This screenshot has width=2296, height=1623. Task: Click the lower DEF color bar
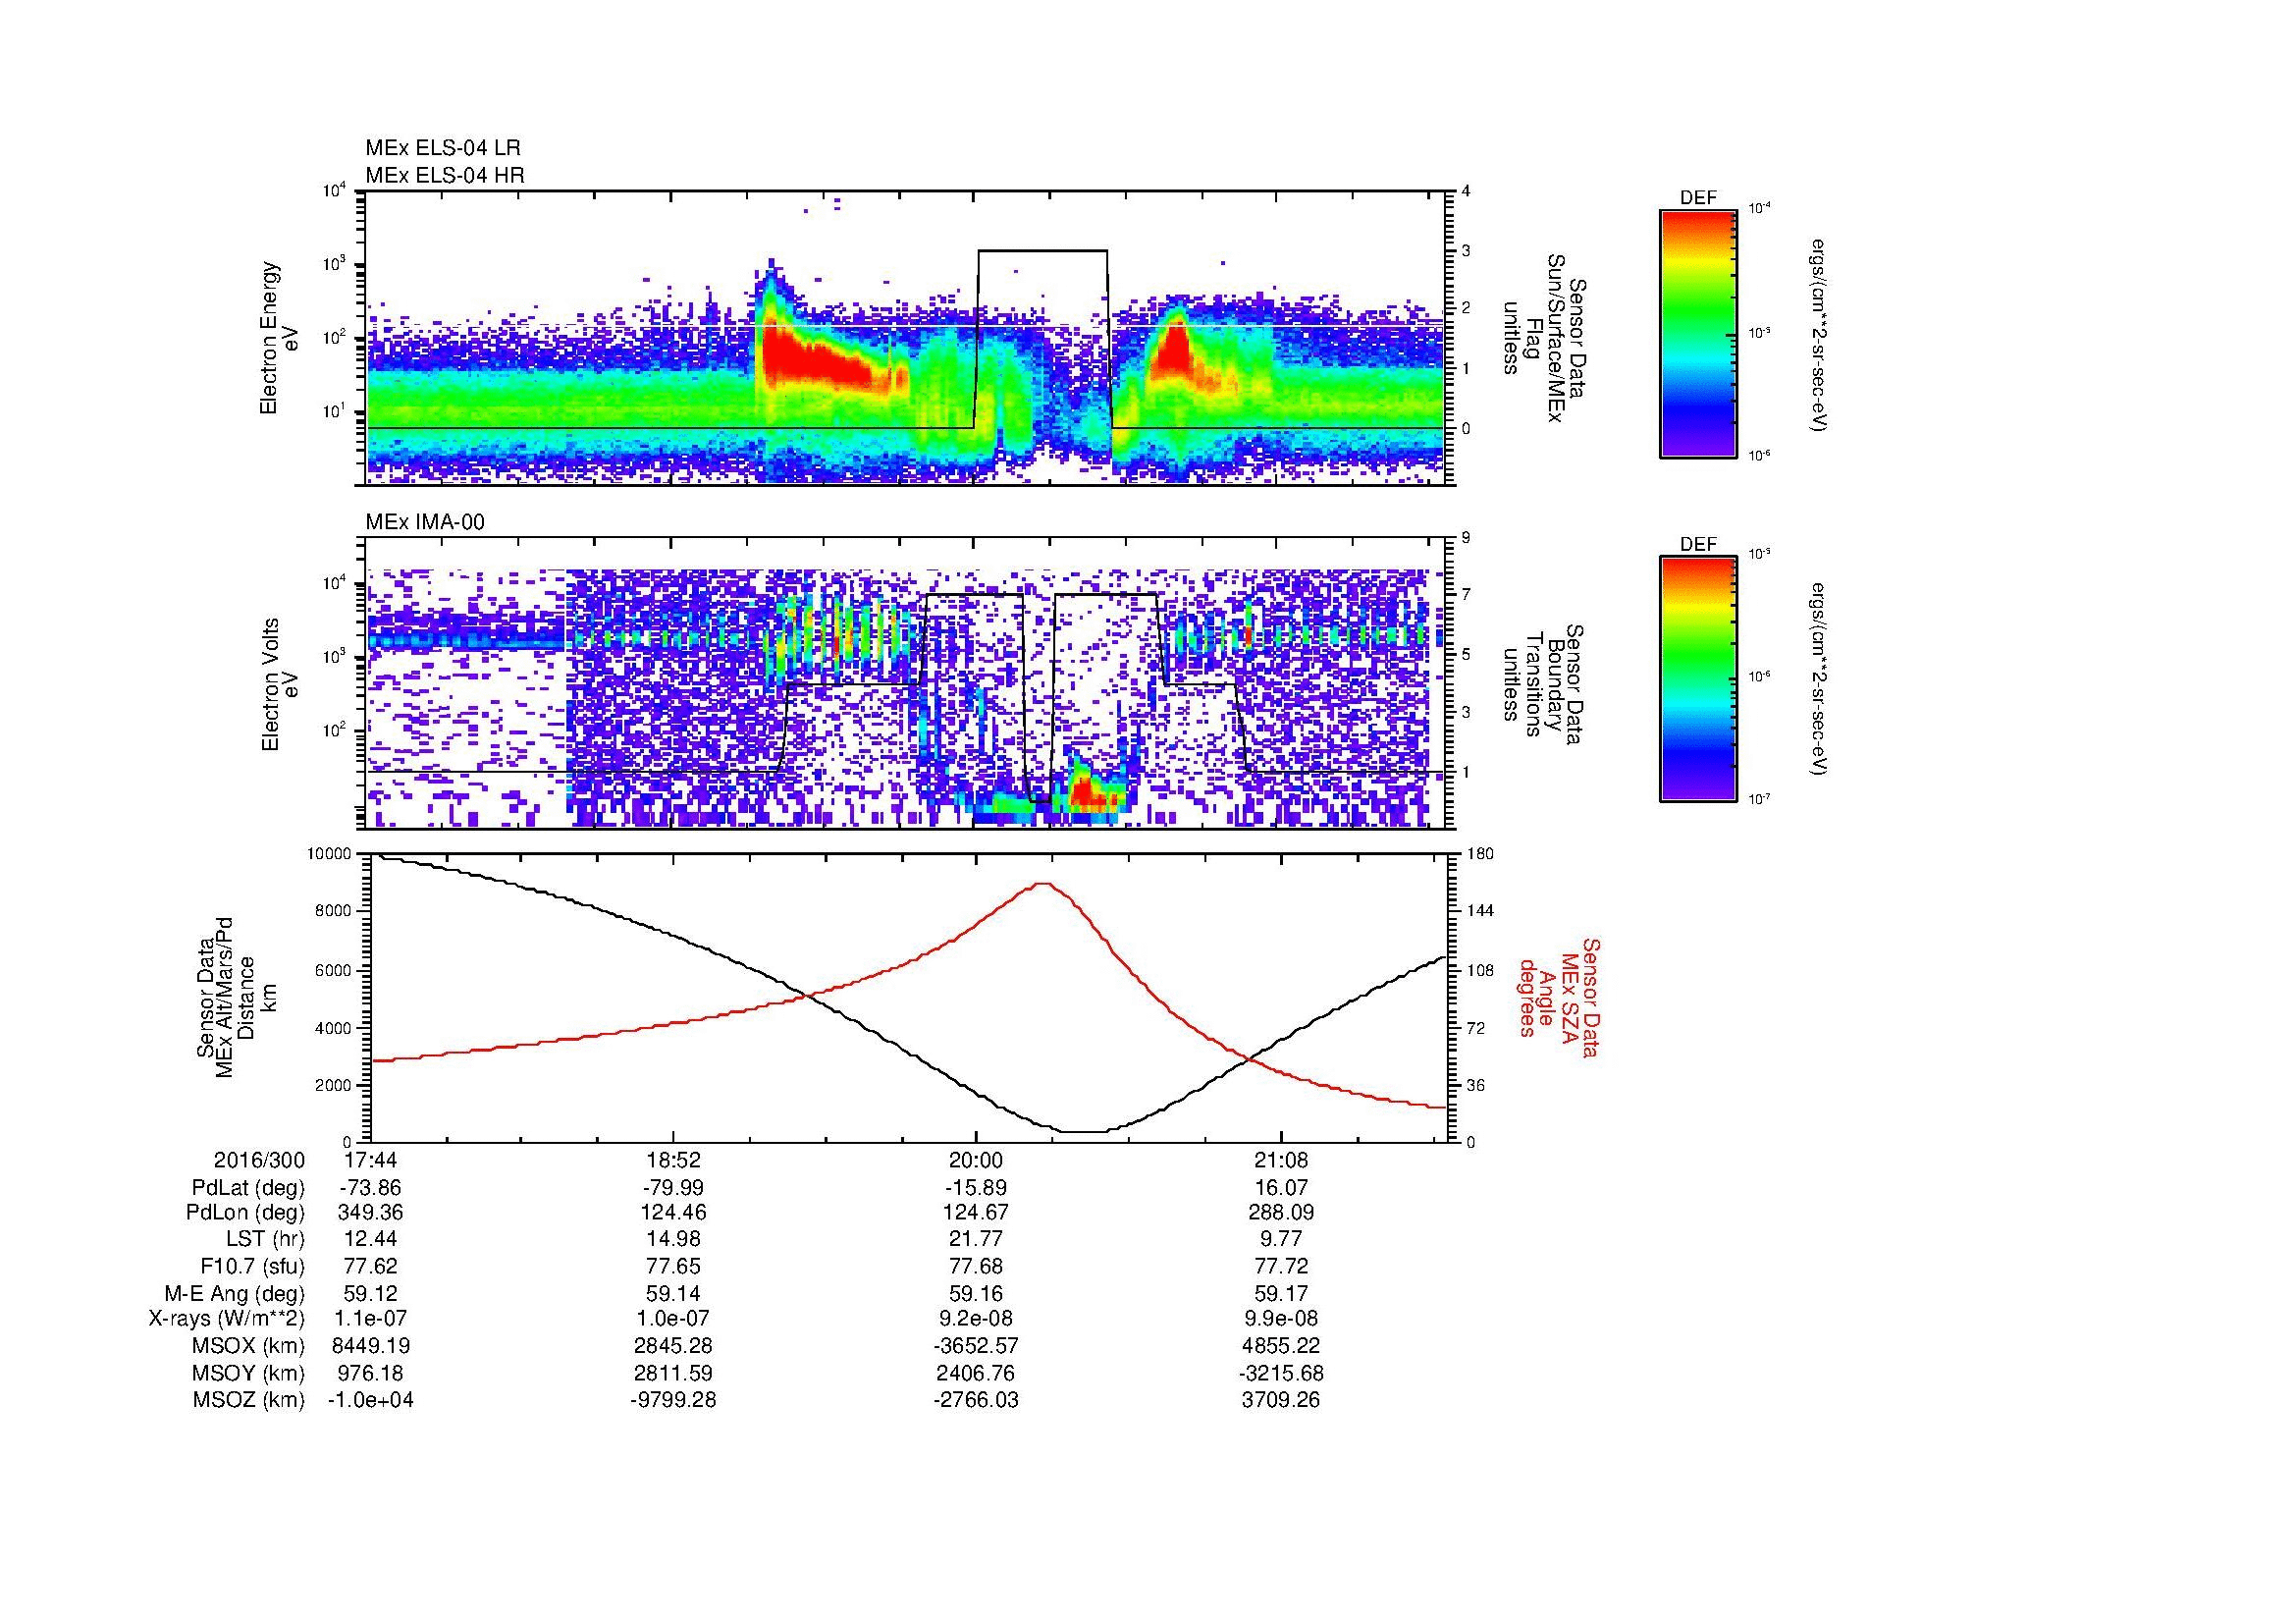1698,679
